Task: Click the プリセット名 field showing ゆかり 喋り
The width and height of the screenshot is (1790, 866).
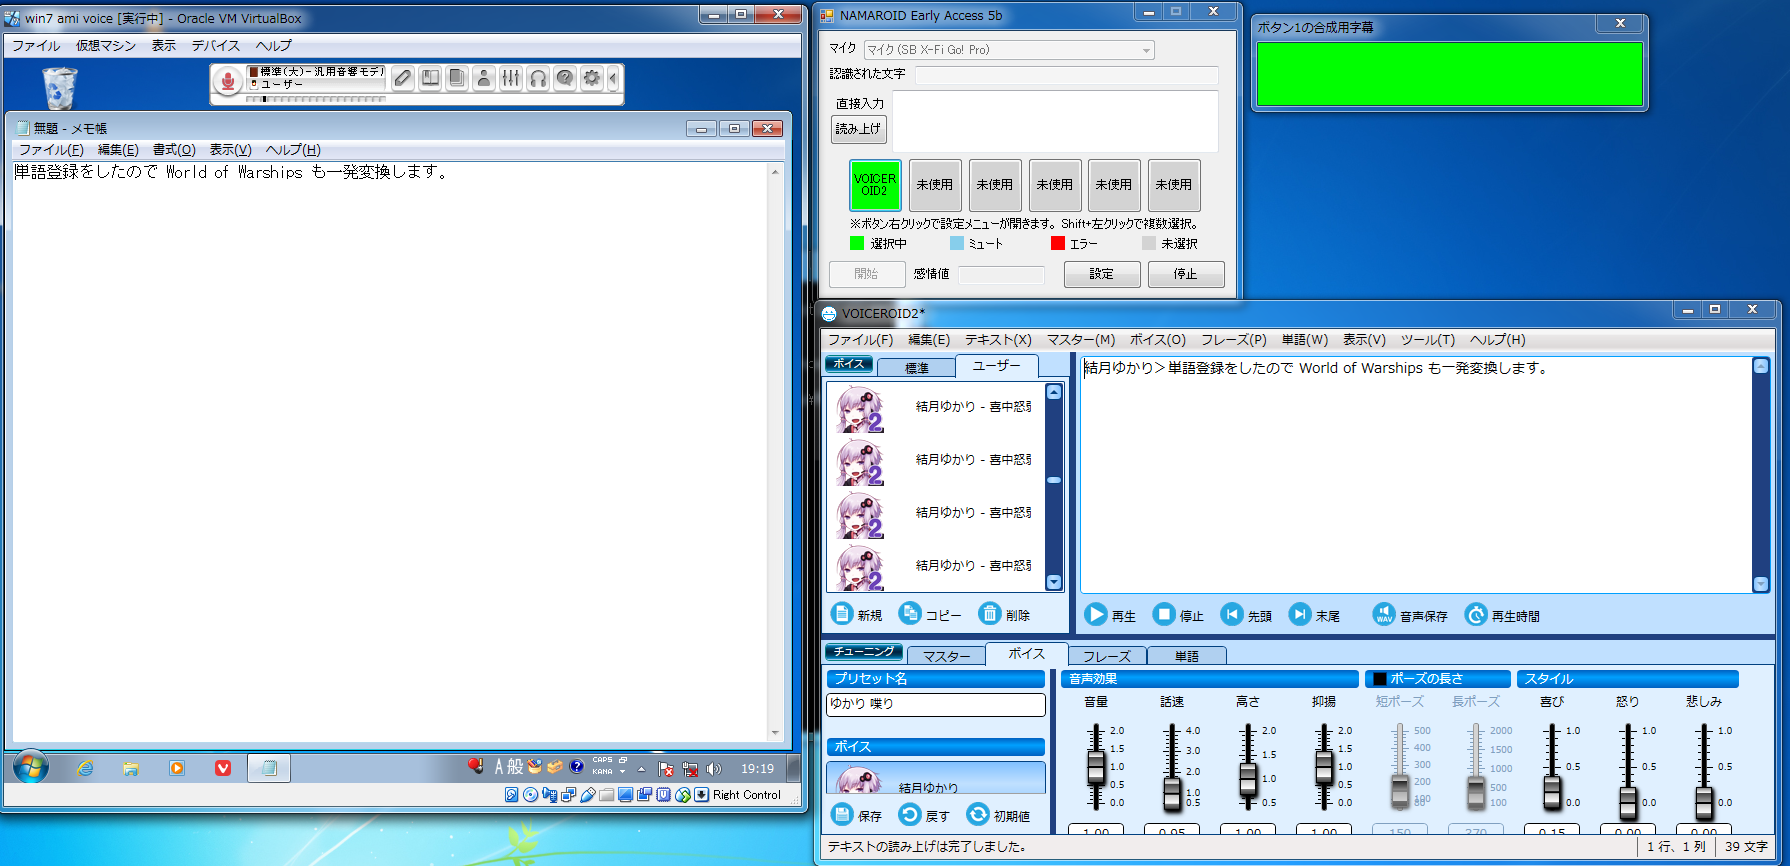Action: pos(936,704)
